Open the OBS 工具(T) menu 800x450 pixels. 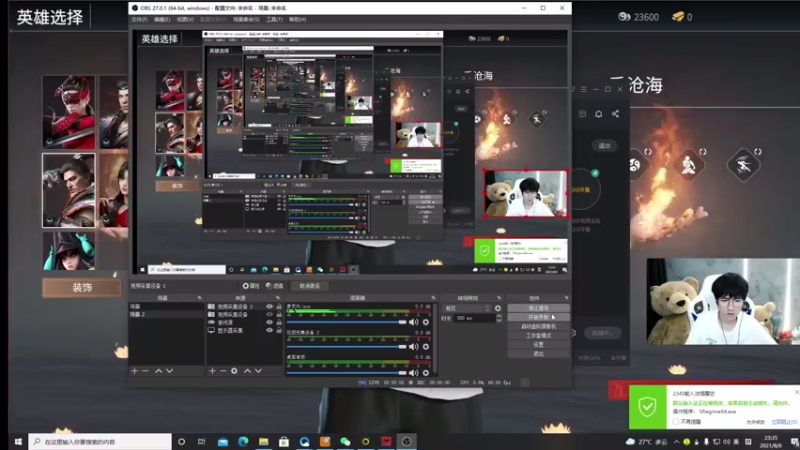tap(274, 19)
